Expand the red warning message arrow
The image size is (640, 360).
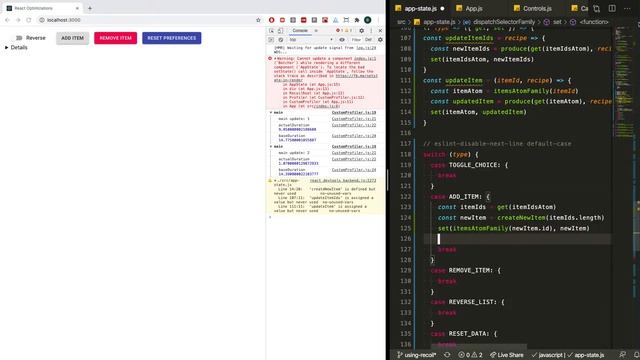tap(275, 59)
